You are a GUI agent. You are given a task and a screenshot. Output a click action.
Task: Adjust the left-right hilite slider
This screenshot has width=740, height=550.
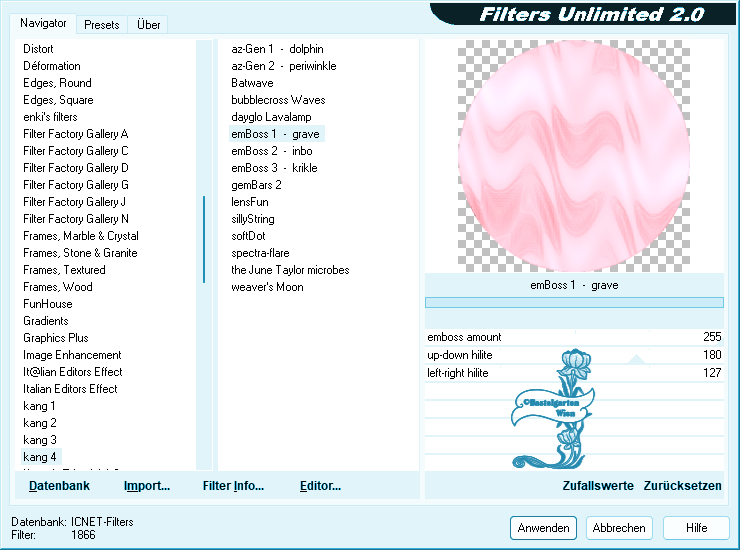tap(574, 373)
